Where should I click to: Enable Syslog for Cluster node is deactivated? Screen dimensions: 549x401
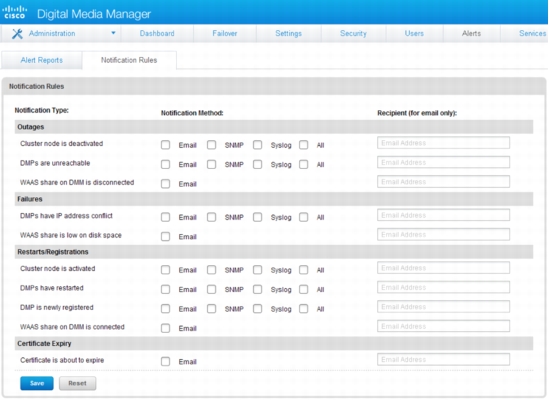[x=257, y=145]
